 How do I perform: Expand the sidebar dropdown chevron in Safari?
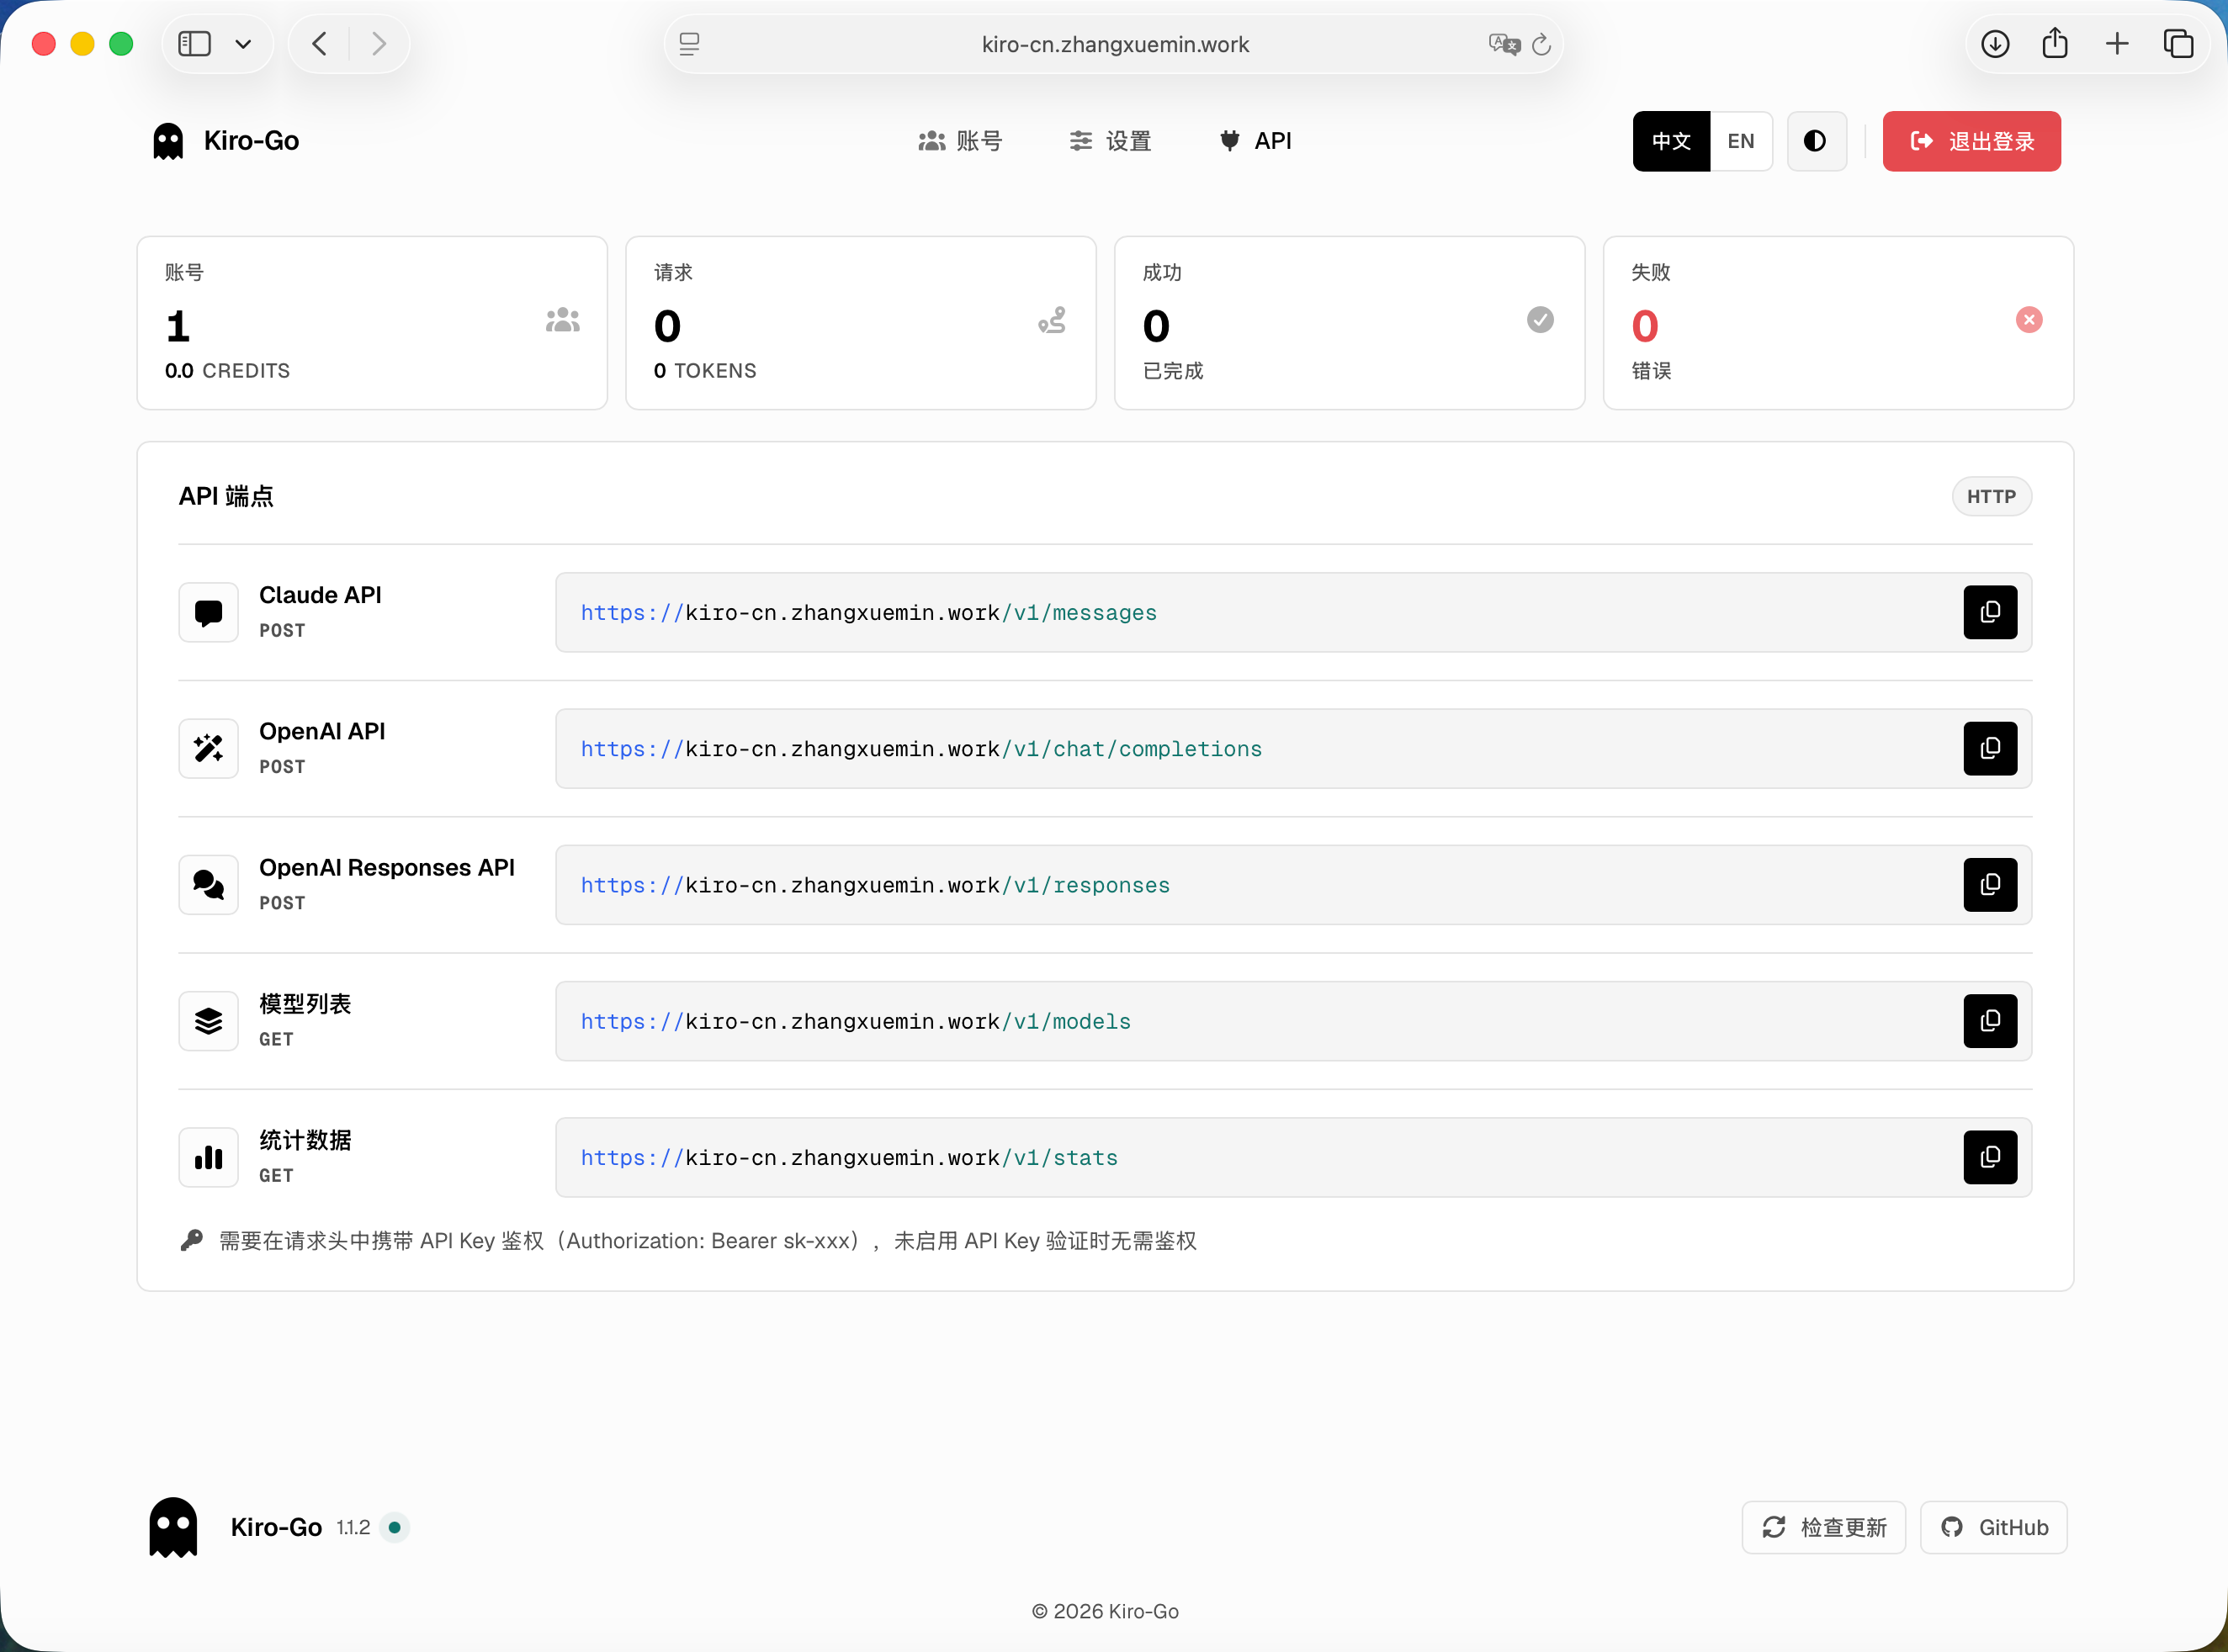coord(243,44)
